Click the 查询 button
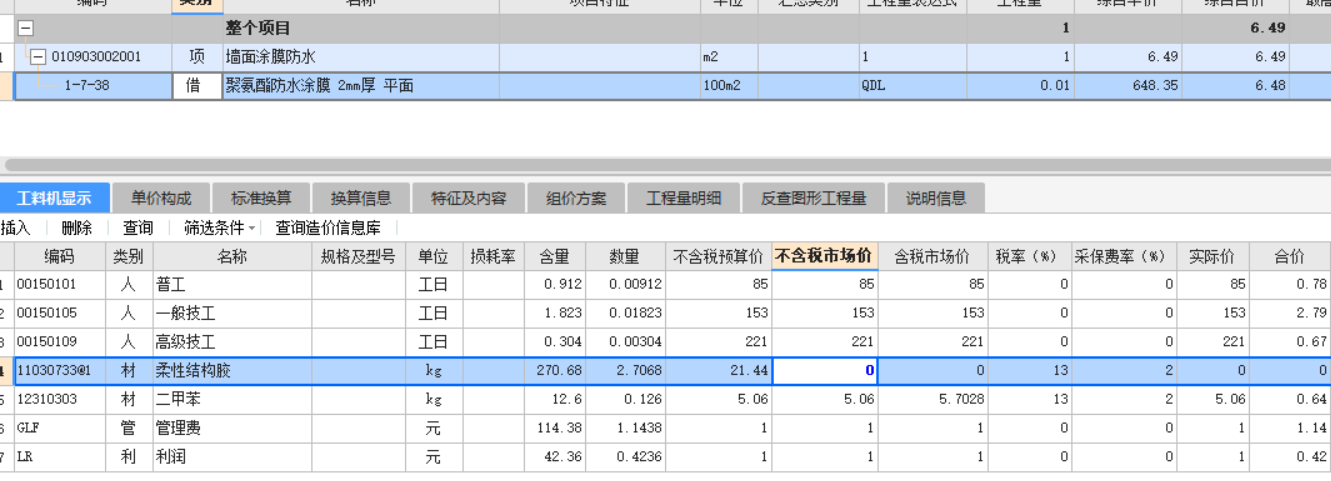The height and width of the screenshot is (481, 1331). point(138,229)
